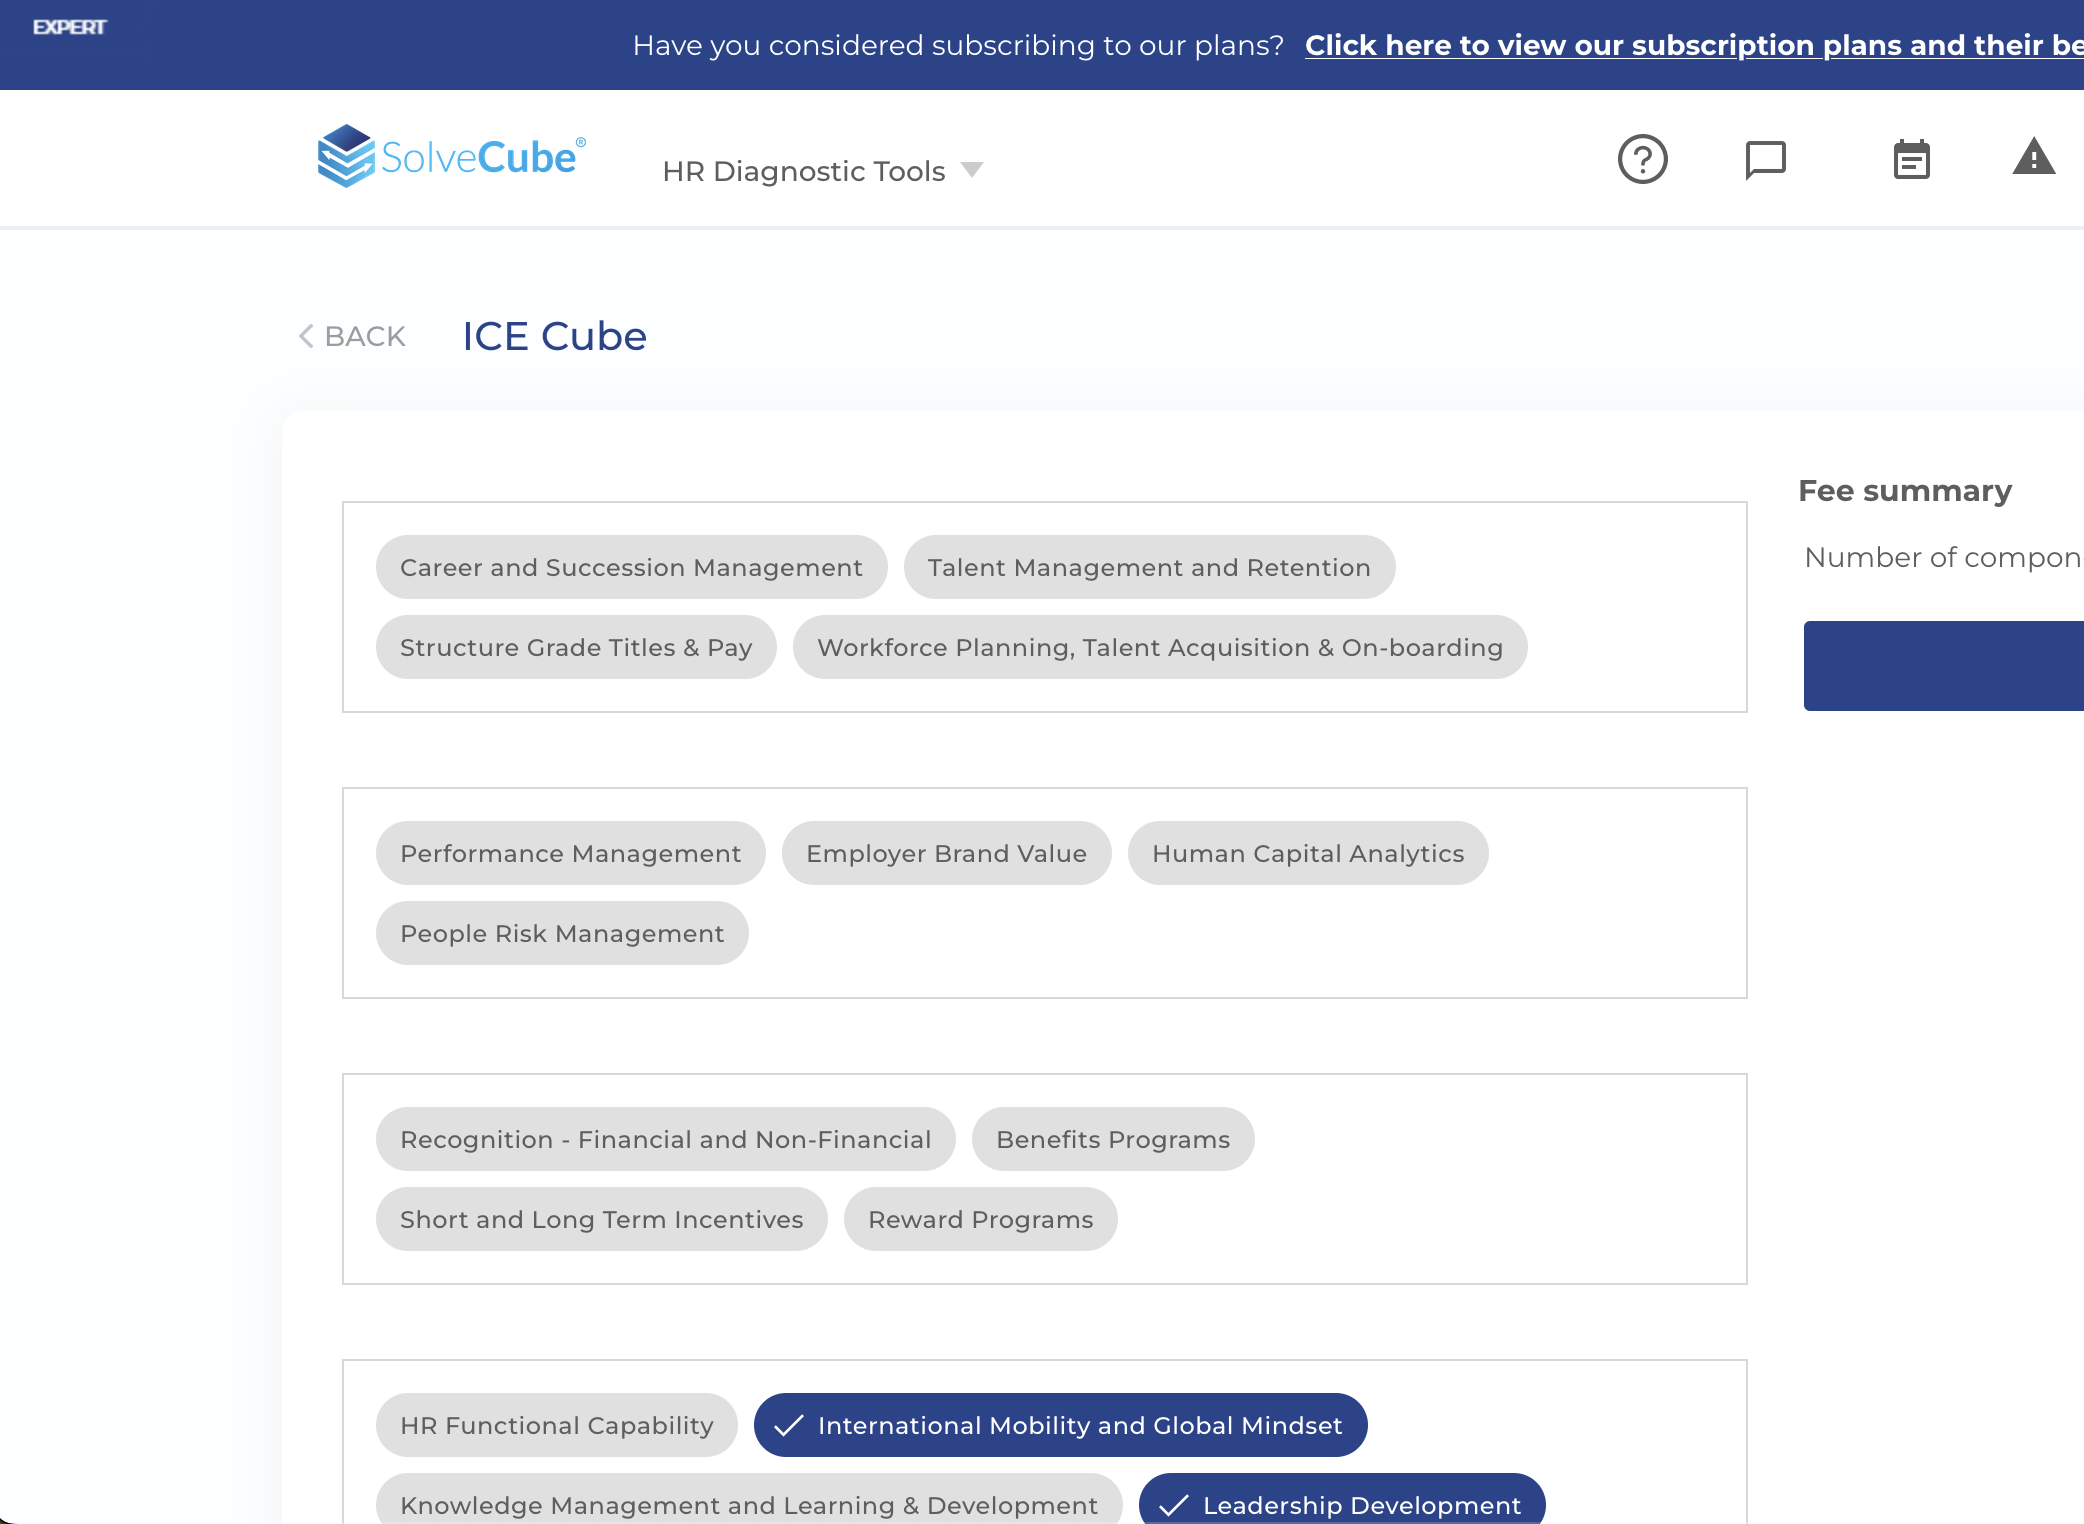Viewport: 2084px width, 1524px height.
Task: Select the Benefits Programs chip
Action: (x=1112, y=1139)
